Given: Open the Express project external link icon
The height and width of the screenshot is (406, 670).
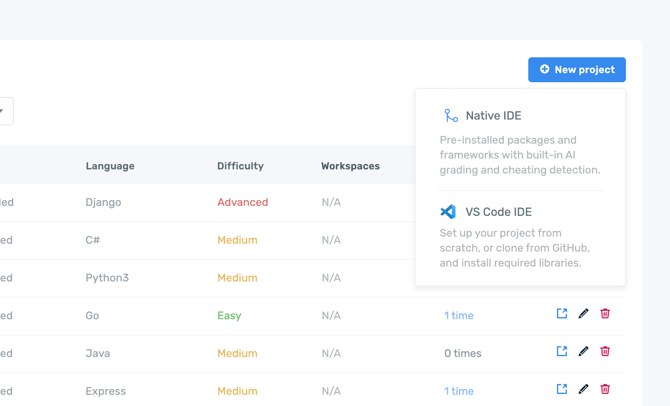Looking at the screenshot, I should click(x=562, y=389).
